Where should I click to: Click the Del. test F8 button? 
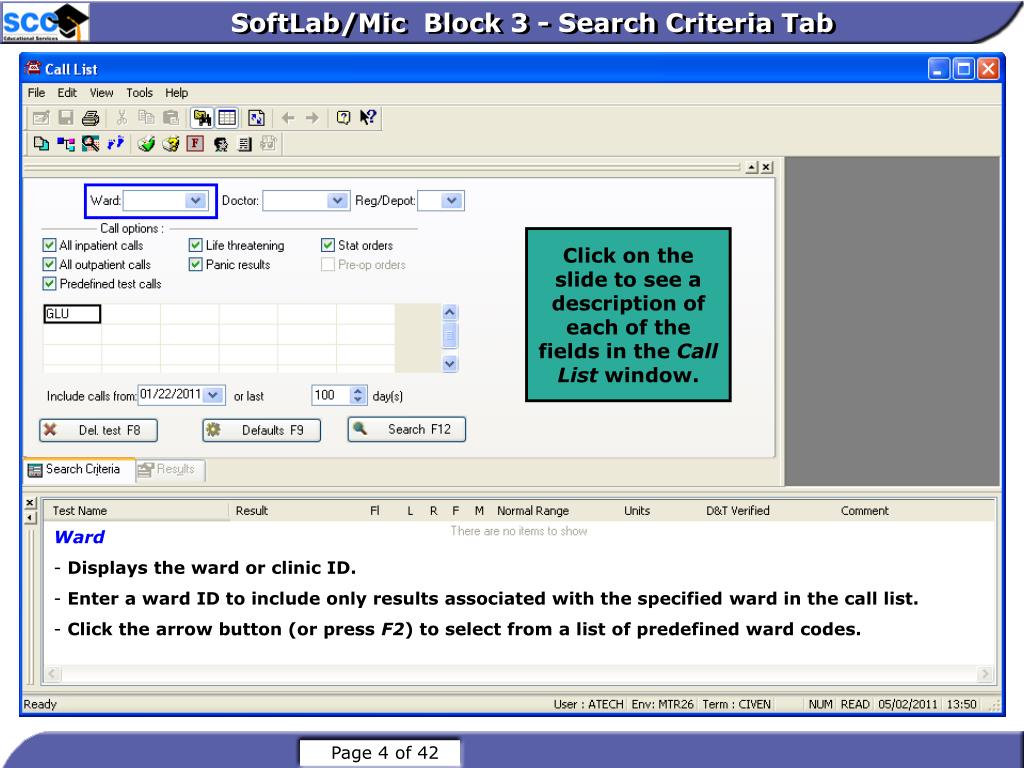point(99,430)
